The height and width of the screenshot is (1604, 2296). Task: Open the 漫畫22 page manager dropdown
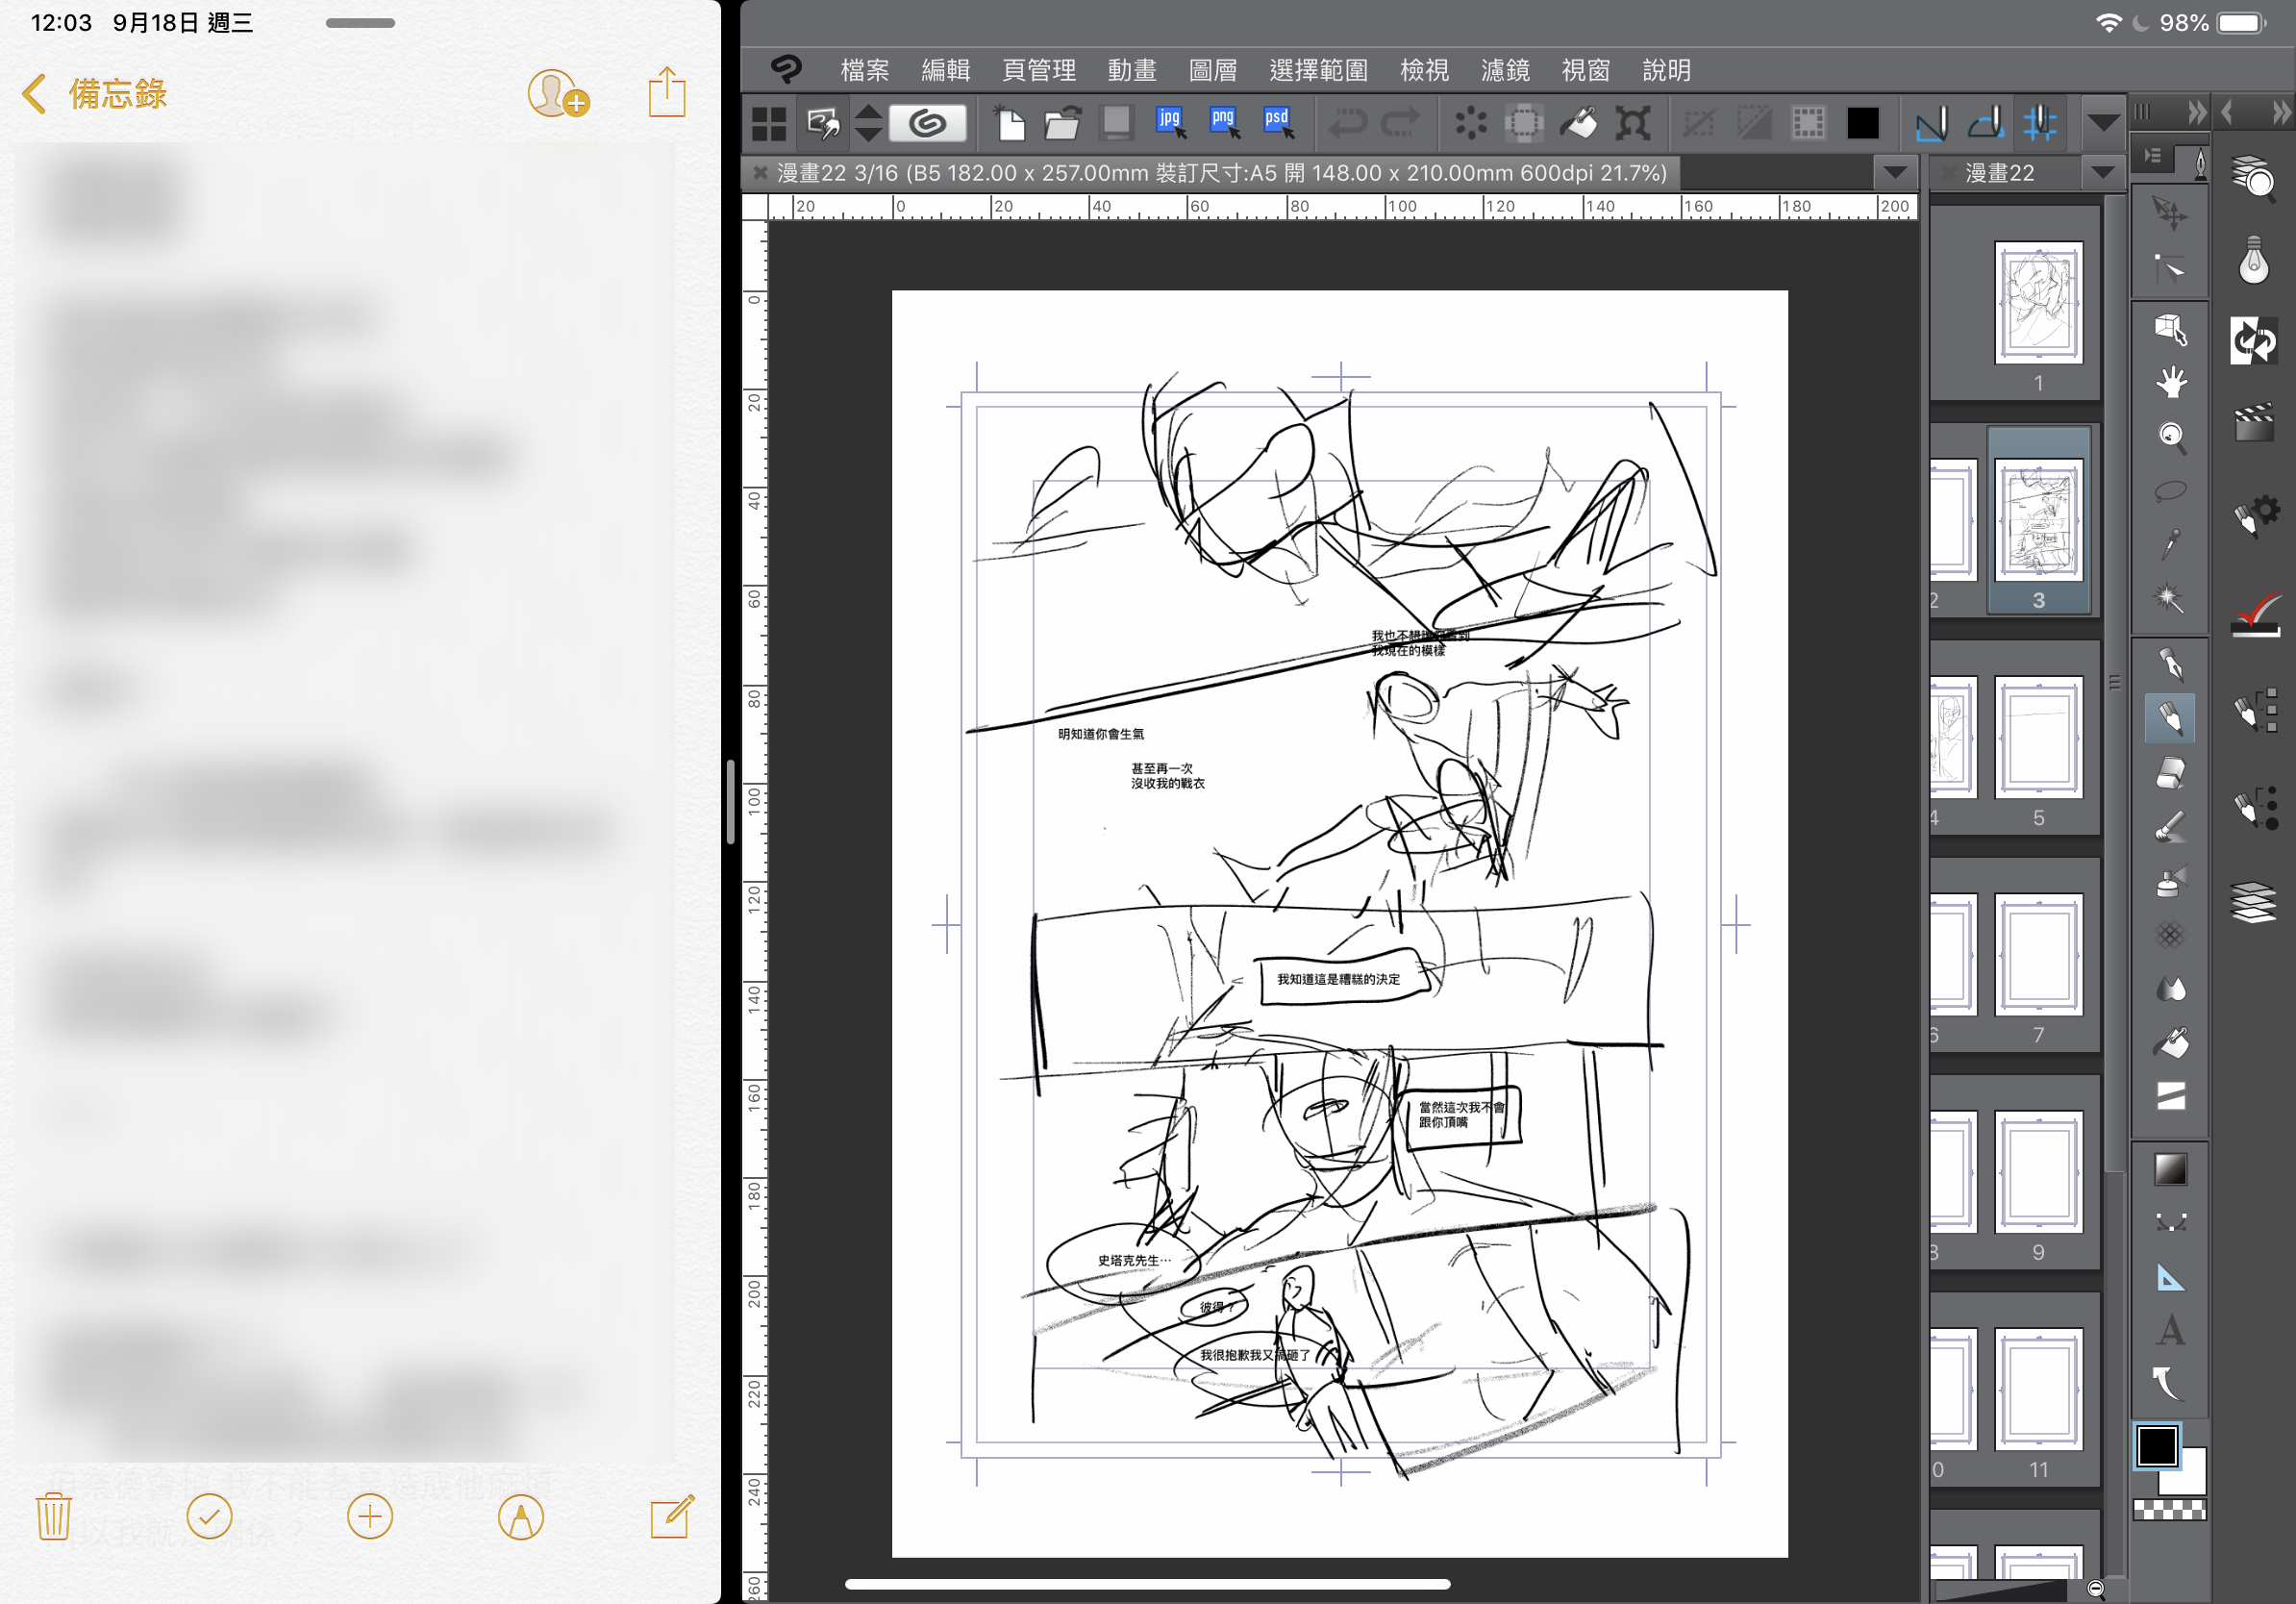coord(2103,172)
